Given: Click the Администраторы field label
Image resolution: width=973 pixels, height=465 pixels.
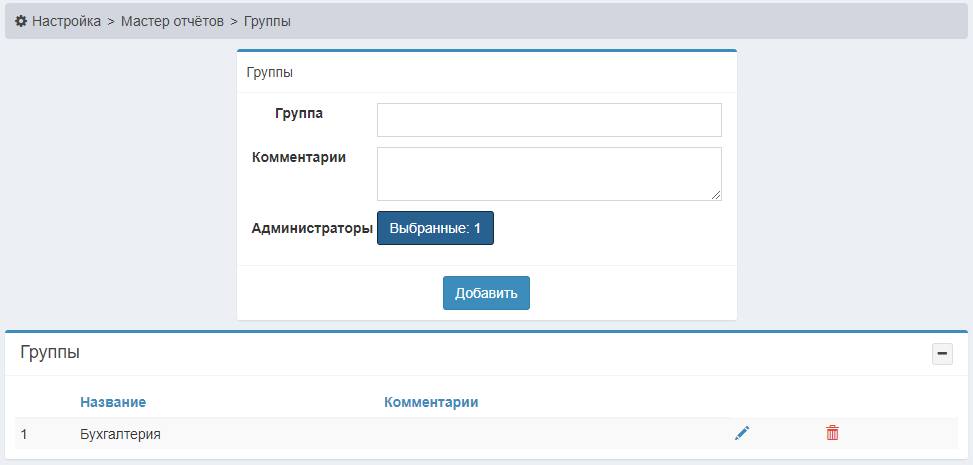Looking at the screenshot, I should 312,228.
